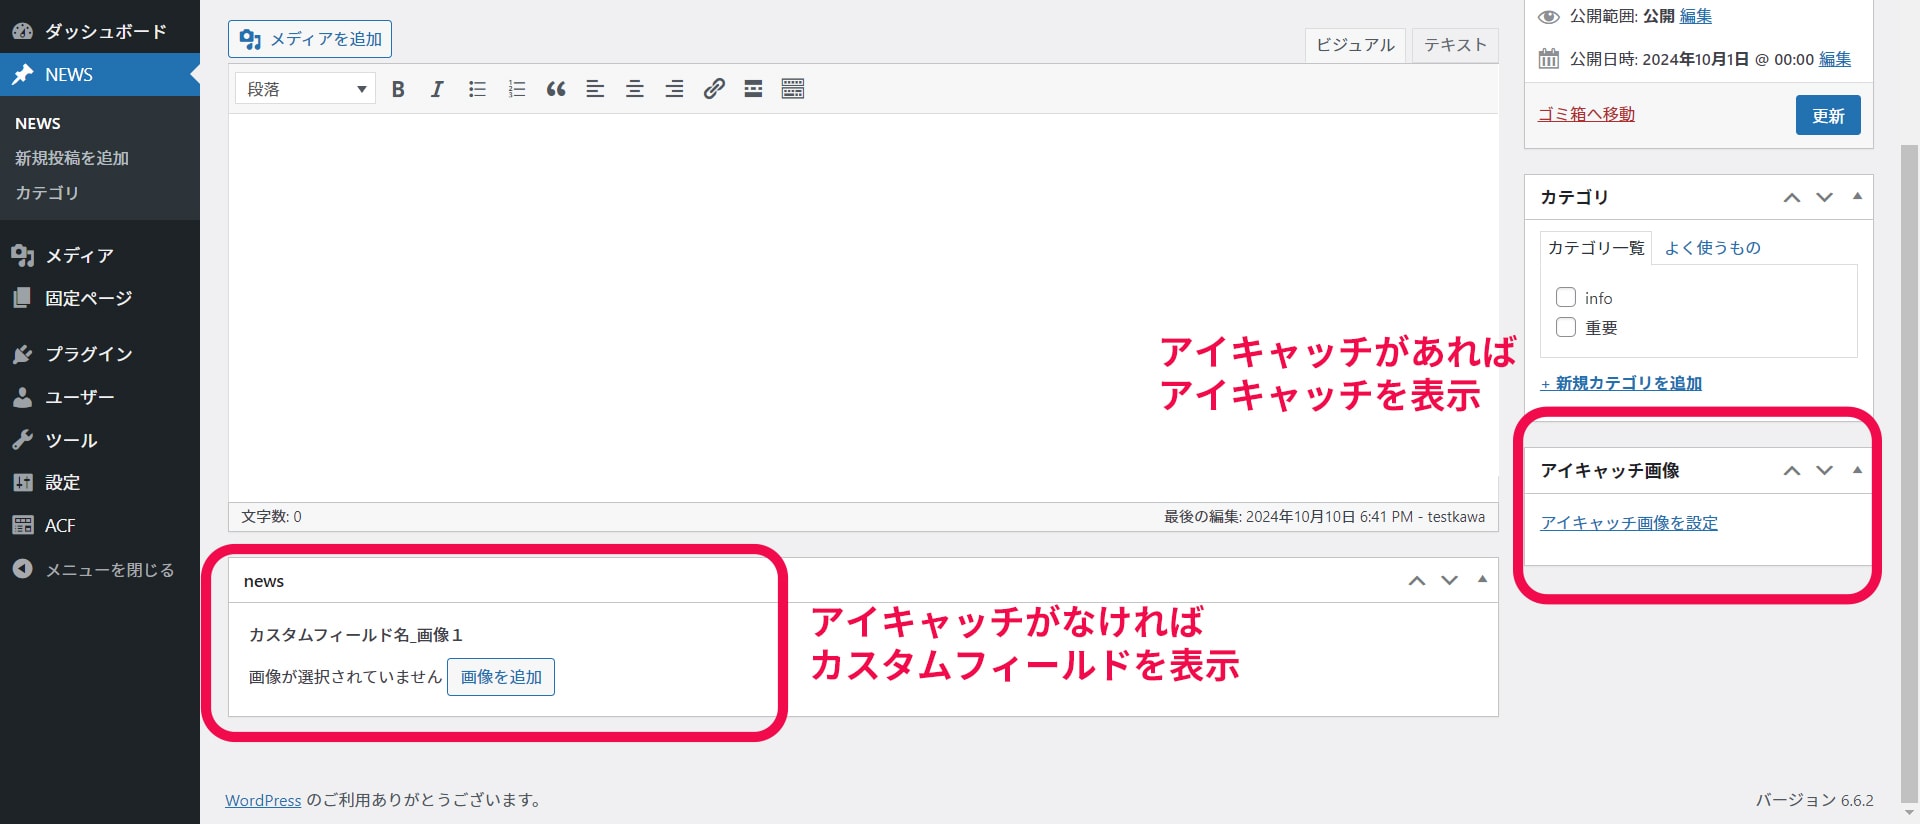Align text center
Screen dimensions: 1920x824
635,89
